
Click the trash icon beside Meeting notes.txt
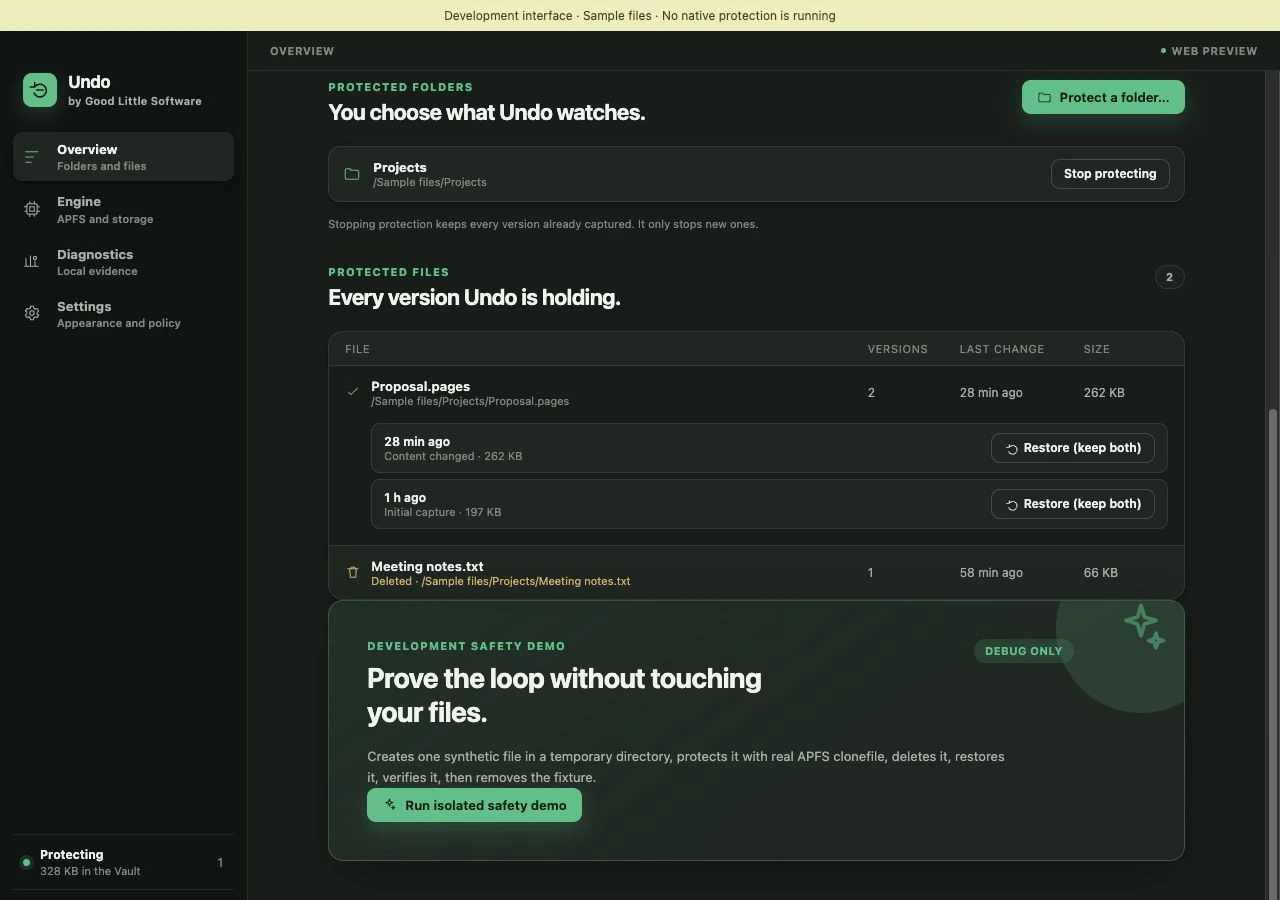coord(353,573)
